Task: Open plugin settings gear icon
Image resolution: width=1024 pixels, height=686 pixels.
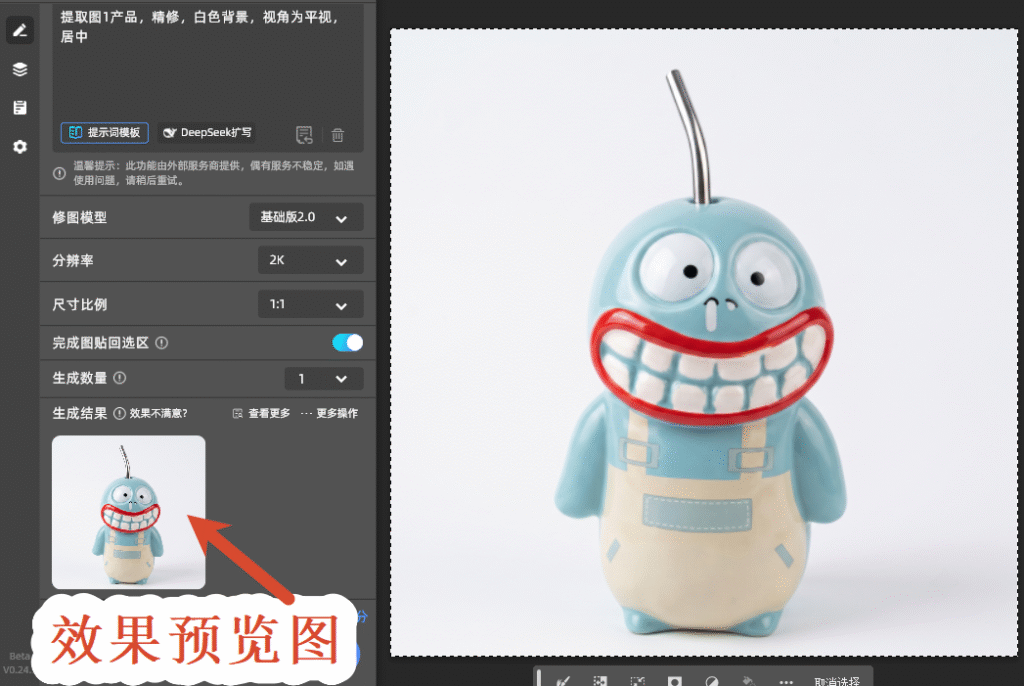Action: (x=20, y=146)
